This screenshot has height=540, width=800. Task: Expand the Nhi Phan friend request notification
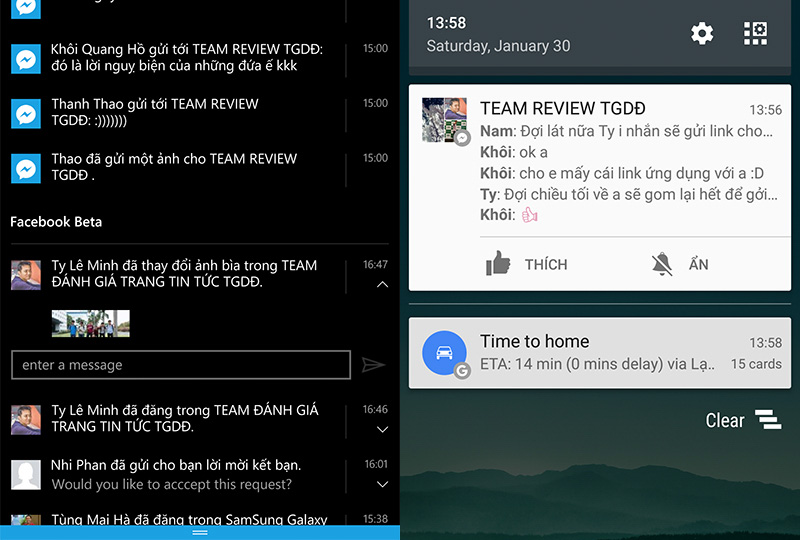coord(382,484)
